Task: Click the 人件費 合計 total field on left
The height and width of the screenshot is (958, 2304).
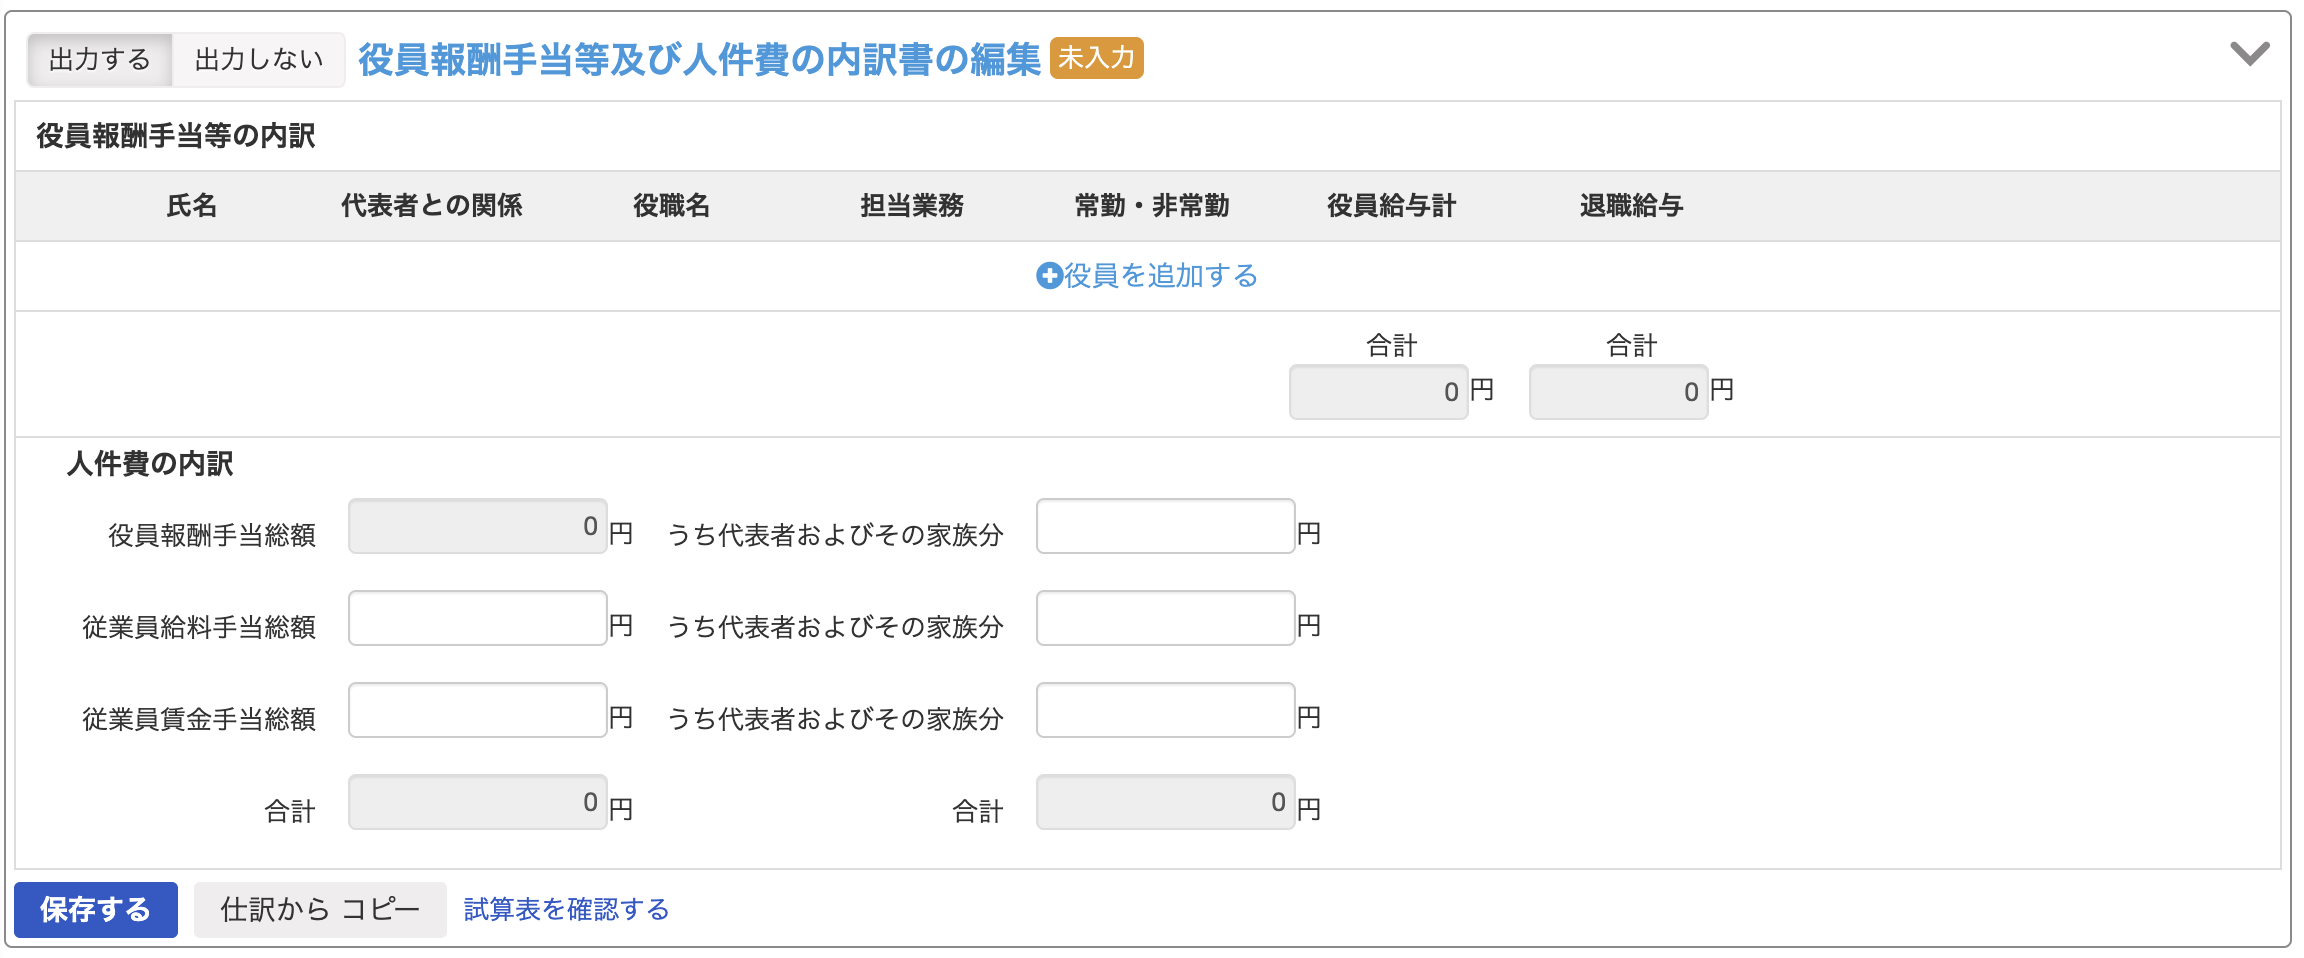Action: tap(478, 802)
